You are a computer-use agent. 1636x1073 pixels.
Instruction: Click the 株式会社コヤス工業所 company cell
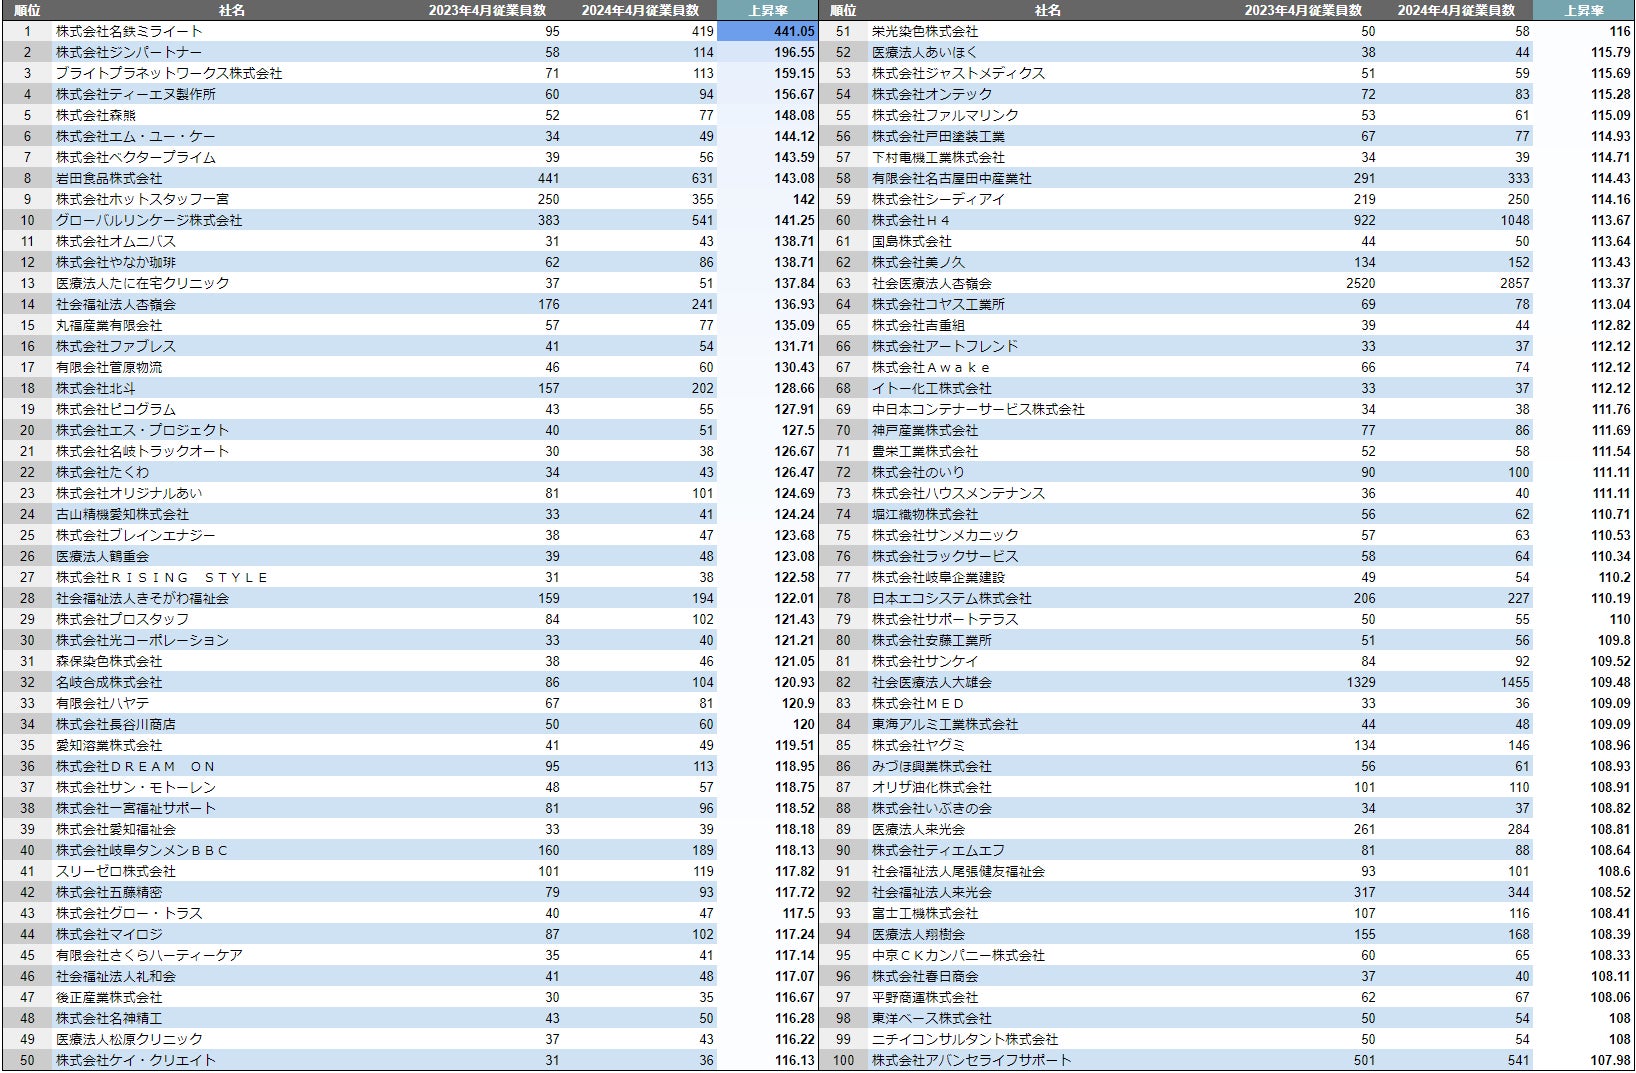(x=938, y=304)
